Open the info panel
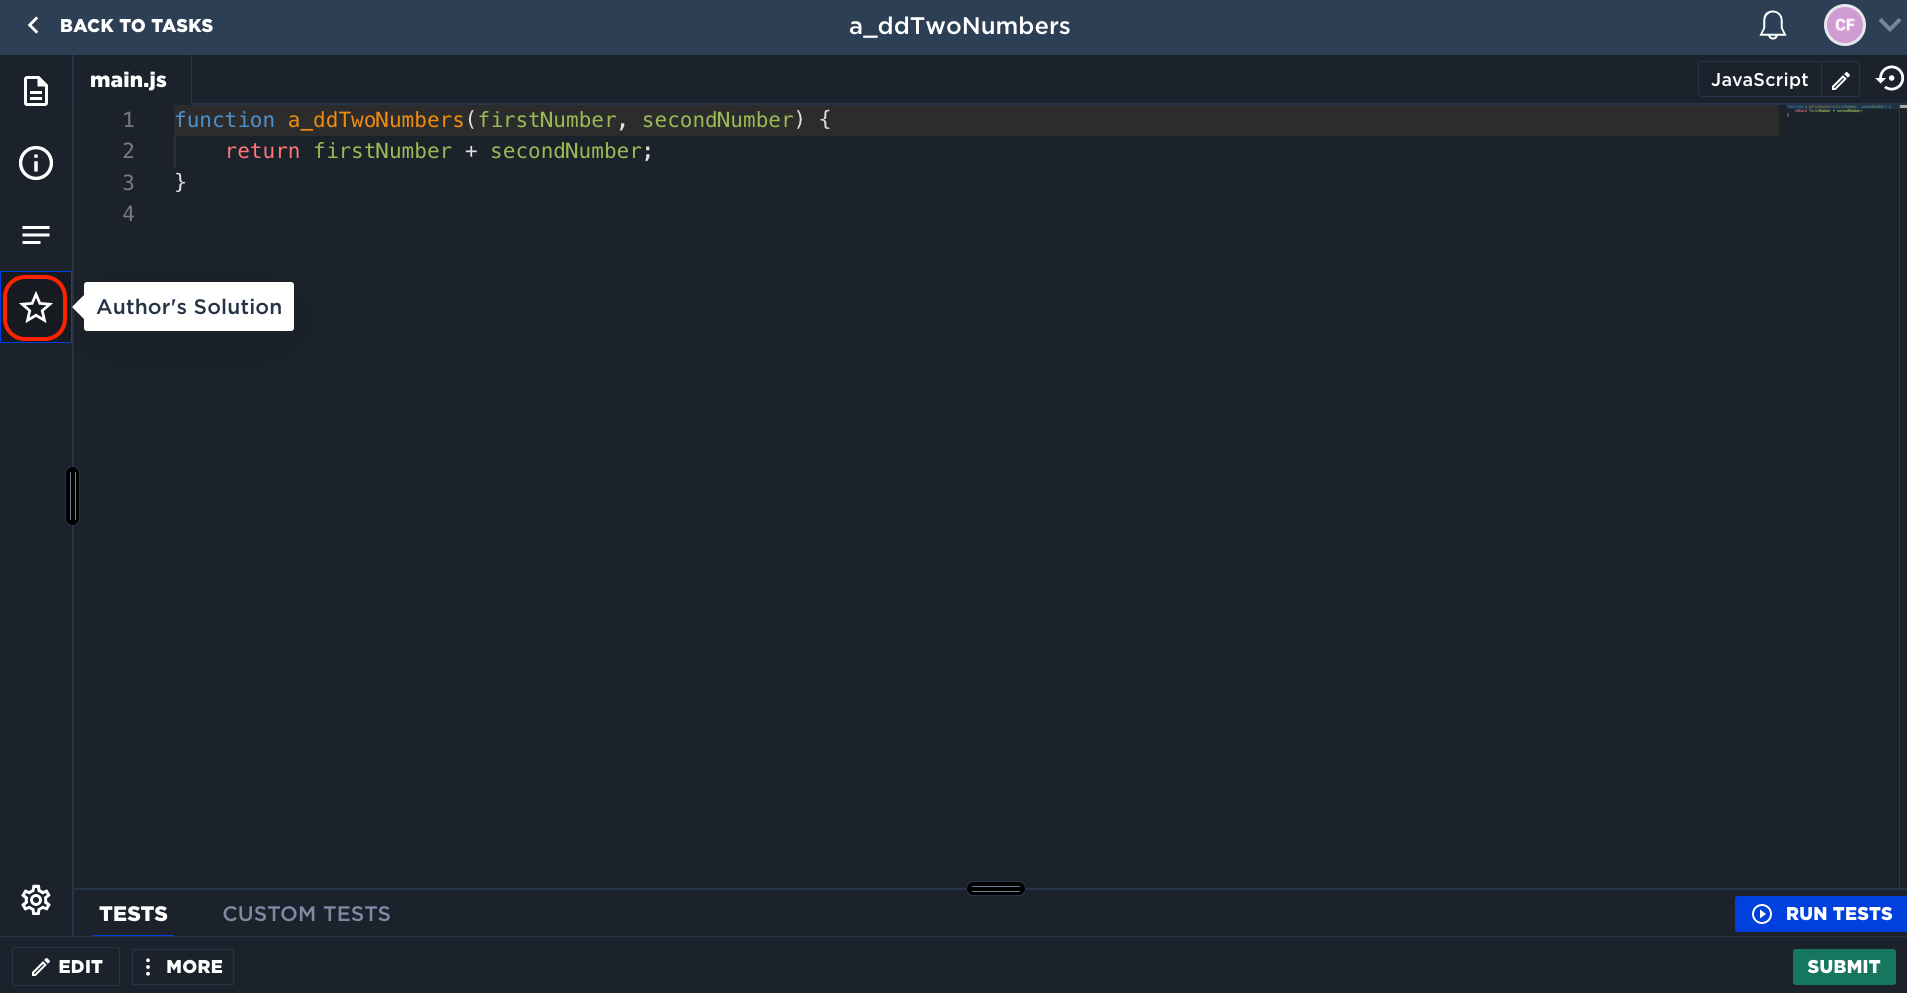Screen dimensions: 1907x993 tap(35, 162)
